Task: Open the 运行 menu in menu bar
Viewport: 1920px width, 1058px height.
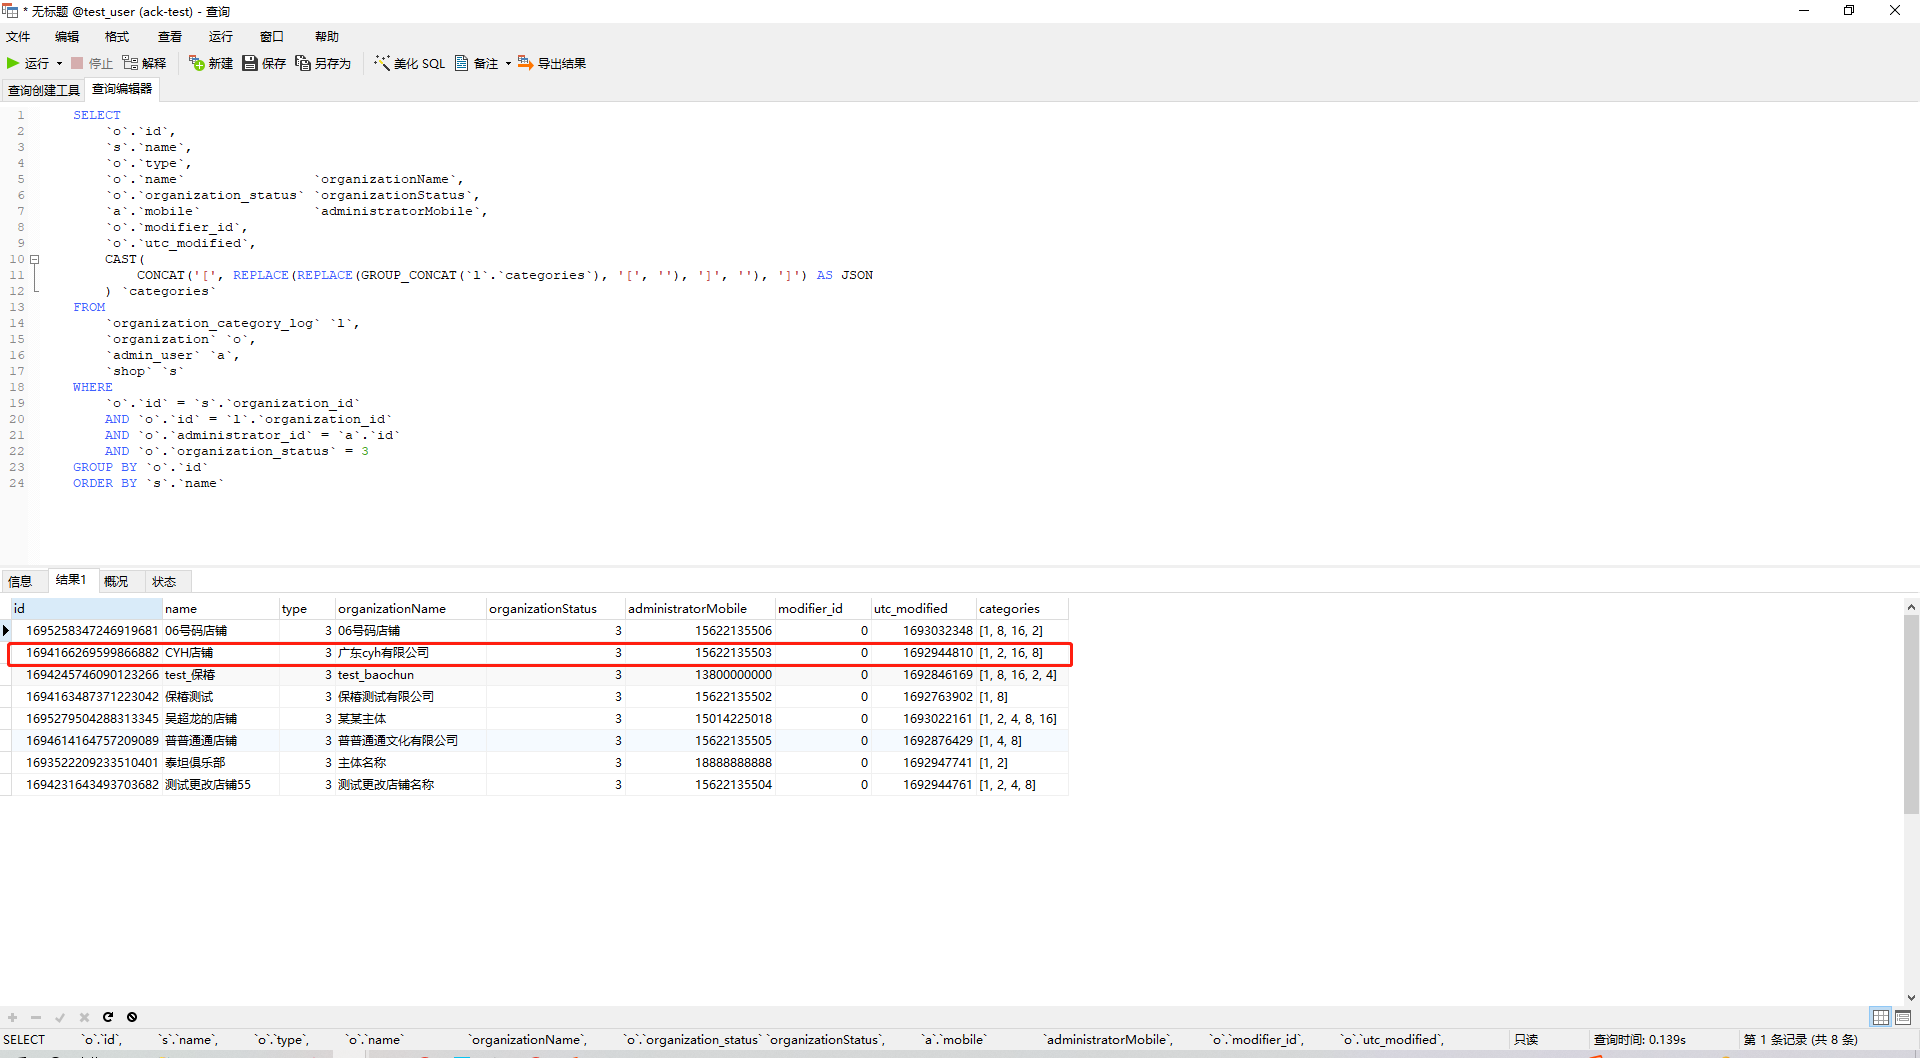Action: point(221,36)
